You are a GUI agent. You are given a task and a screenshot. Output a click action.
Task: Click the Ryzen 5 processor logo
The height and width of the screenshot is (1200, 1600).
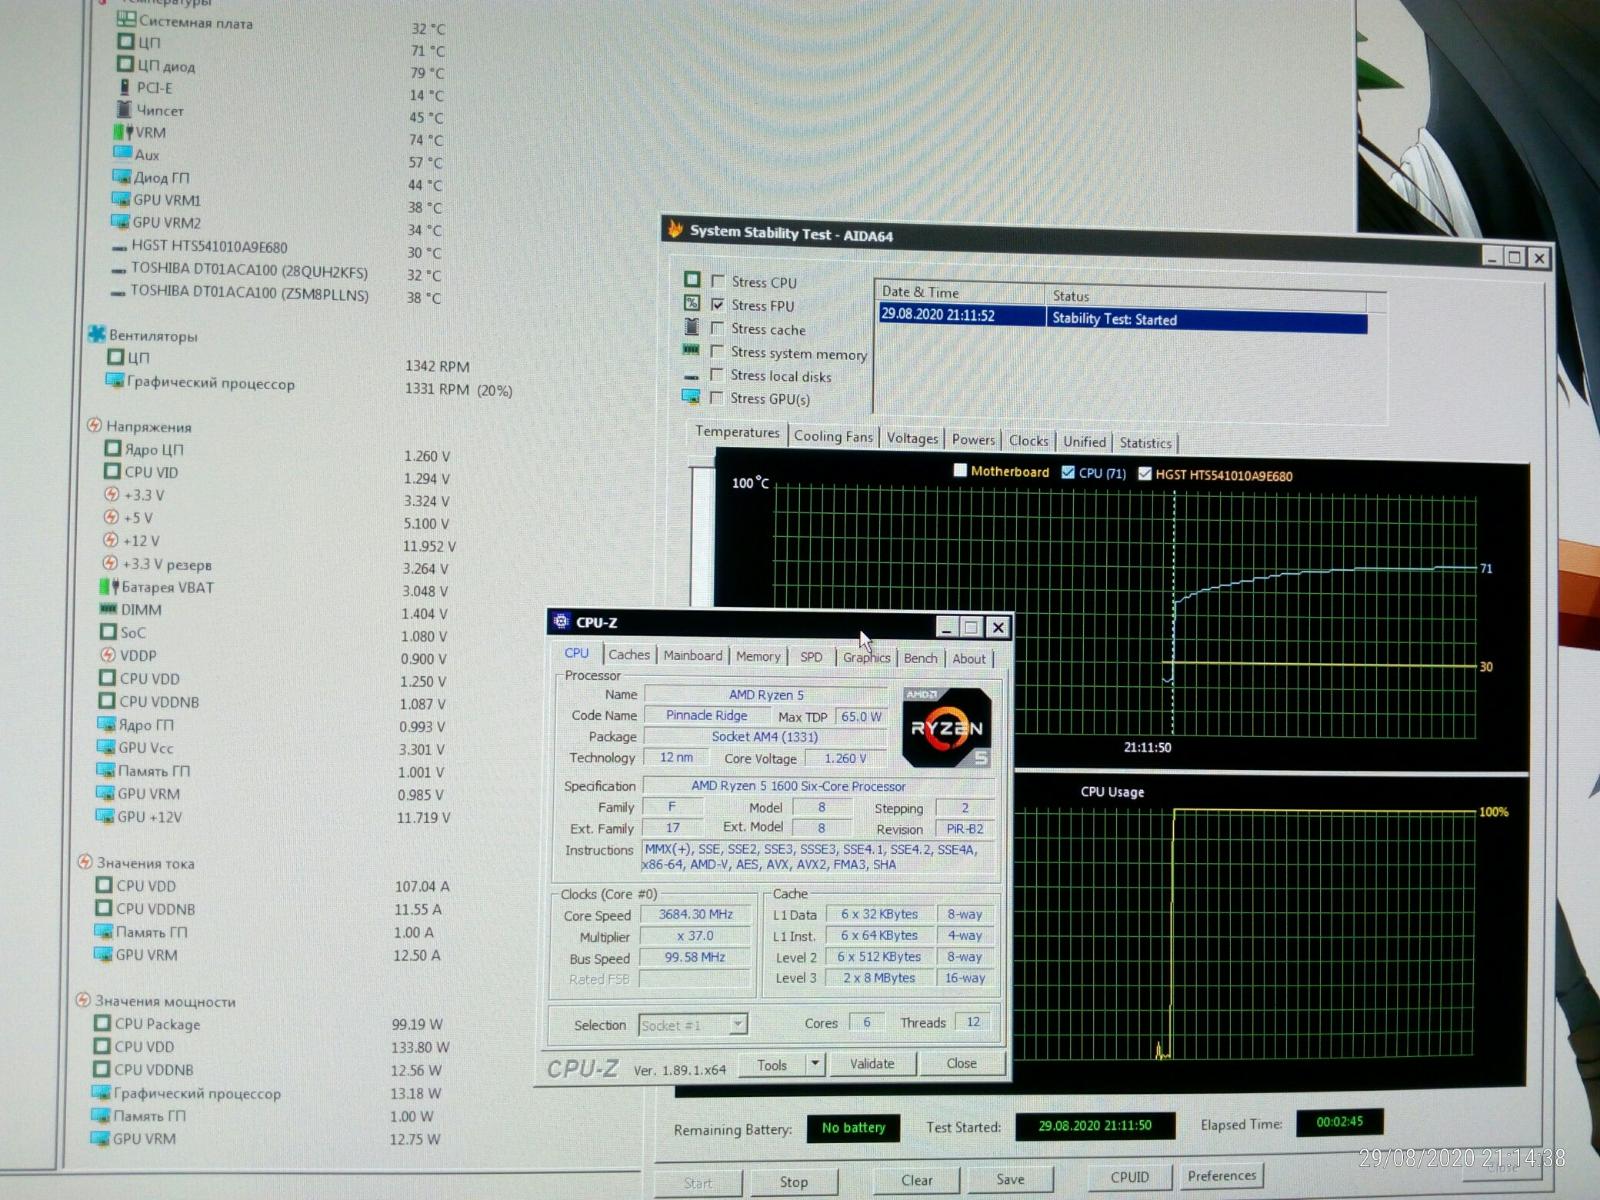pyautogui.click(x=946, y=727)
